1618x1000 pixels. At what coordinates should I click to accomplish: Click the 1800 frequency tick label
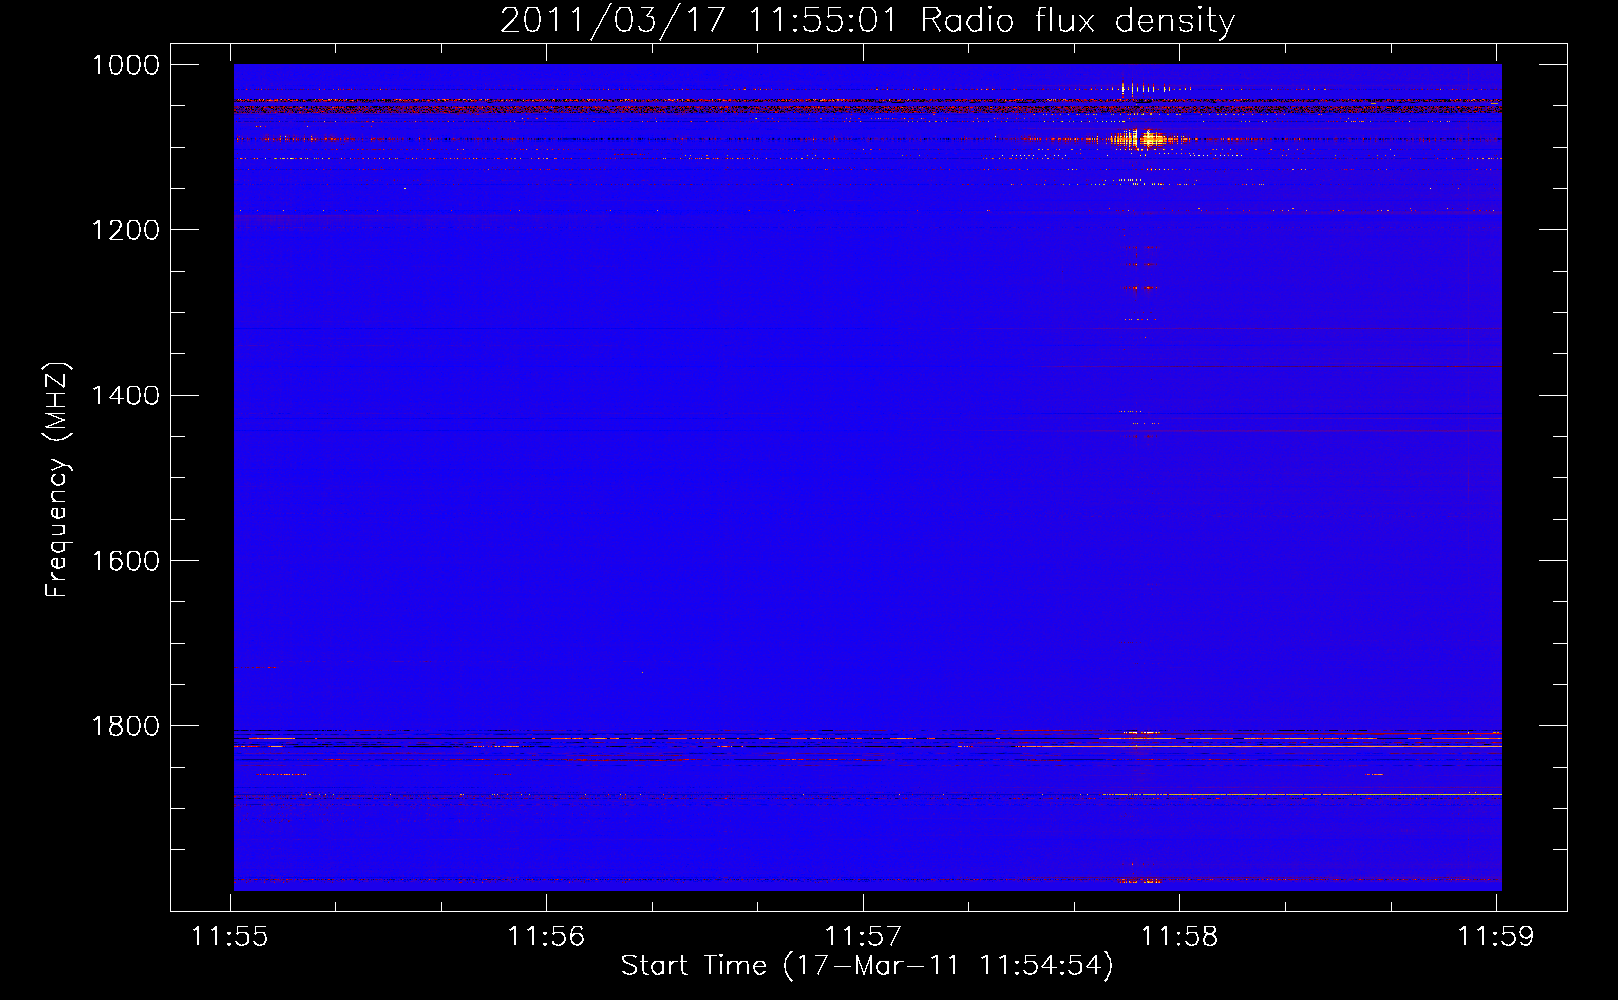click(126, 726)
